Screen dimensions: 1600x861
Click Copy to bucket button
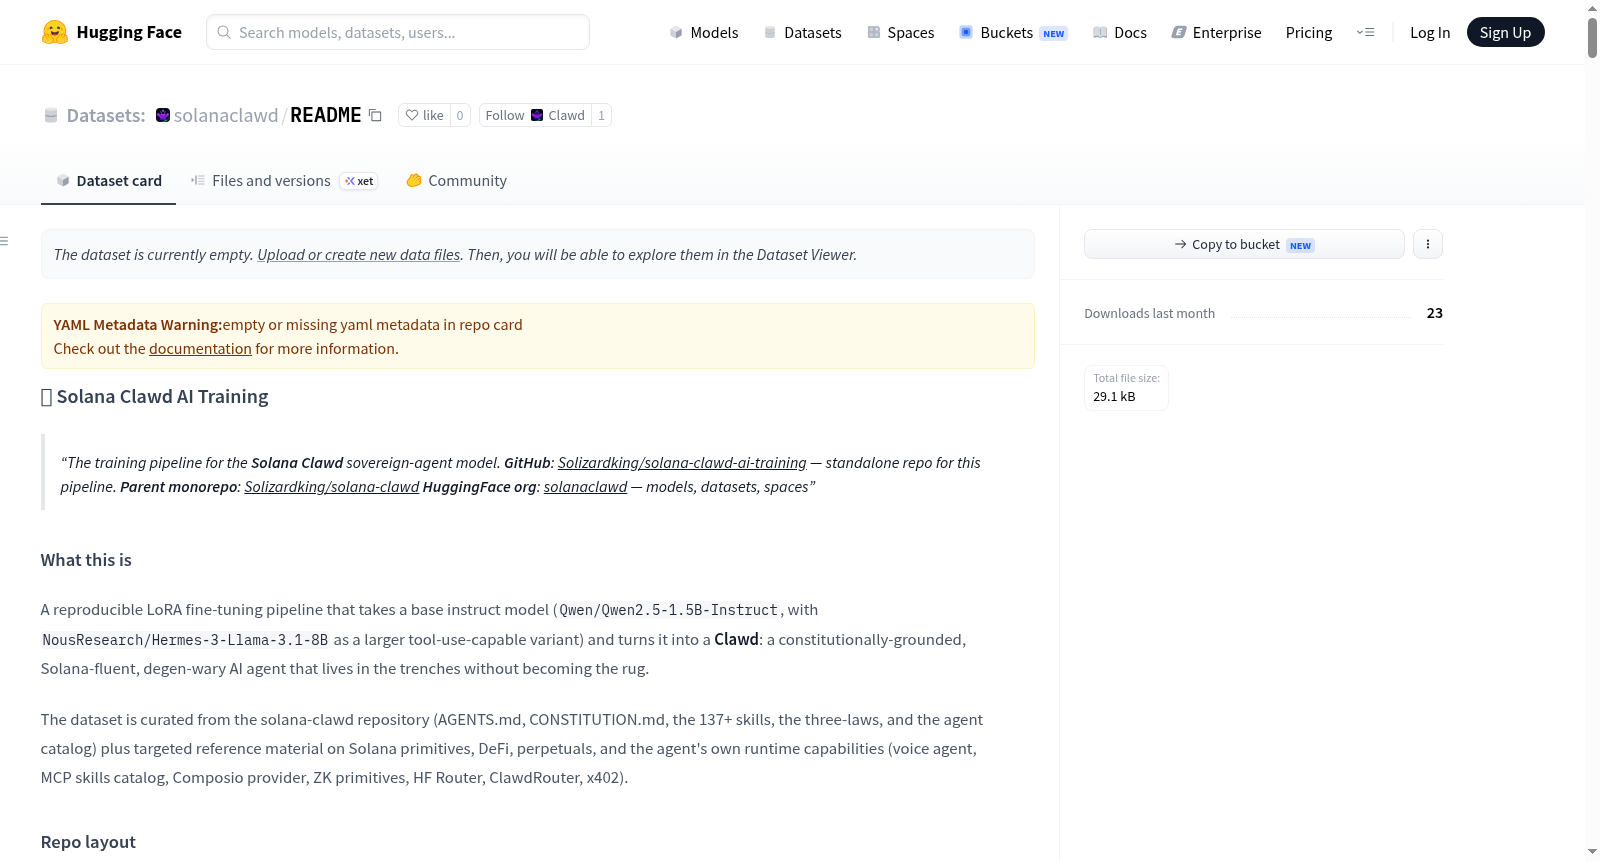pos(1244,244)
